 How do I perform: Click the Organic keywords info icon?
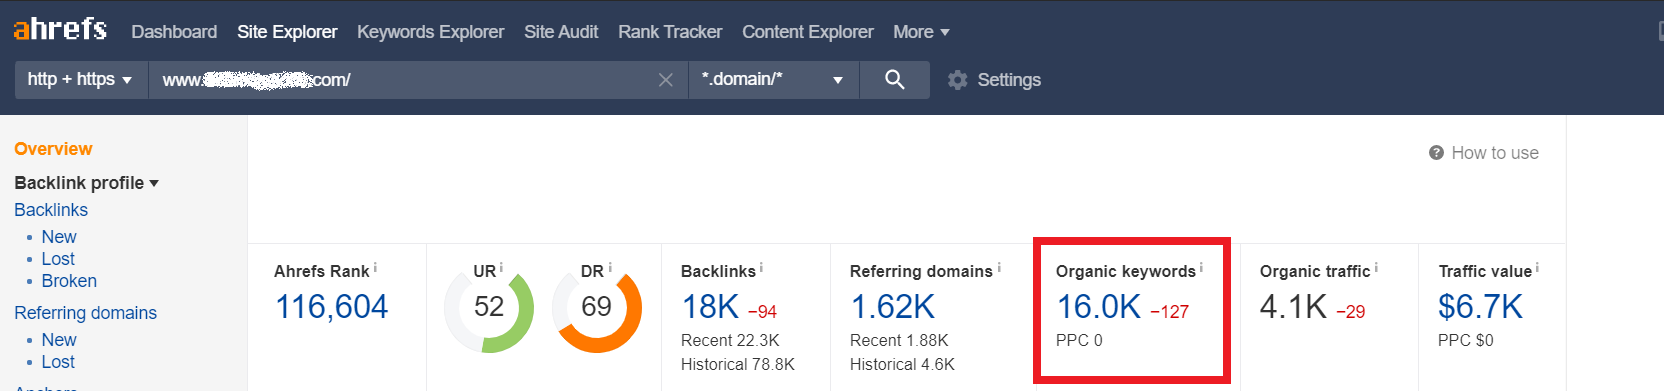[x=1201, y=267]
